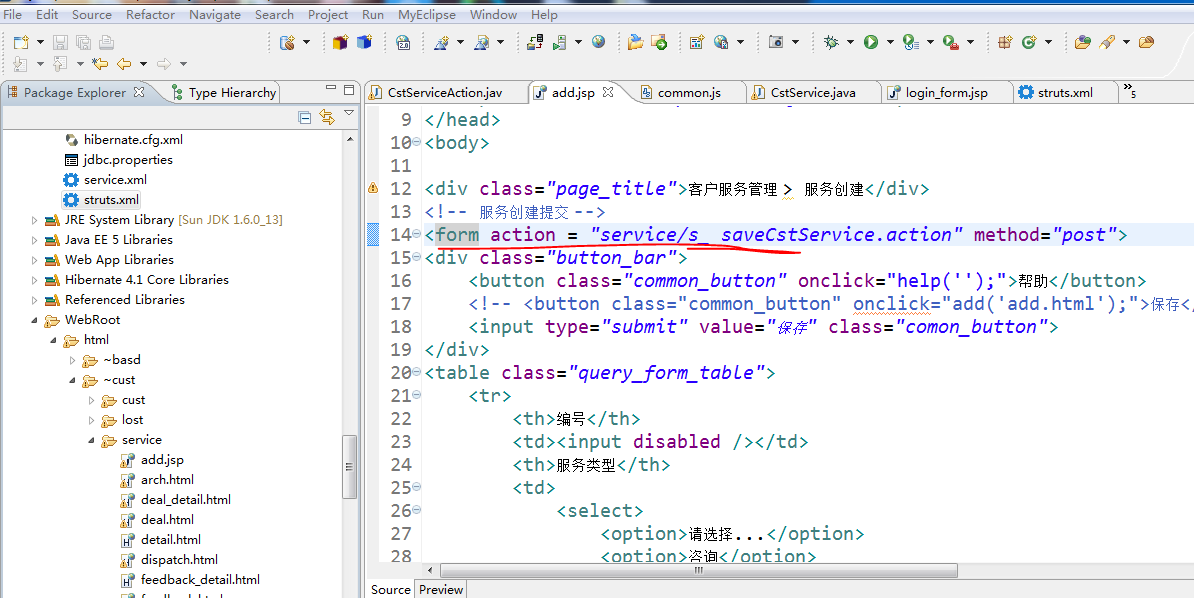The height and width of the screenshot is (598, 1194).
Task: Open the Back history dropdown arrow
Action: tap(142, 64)
